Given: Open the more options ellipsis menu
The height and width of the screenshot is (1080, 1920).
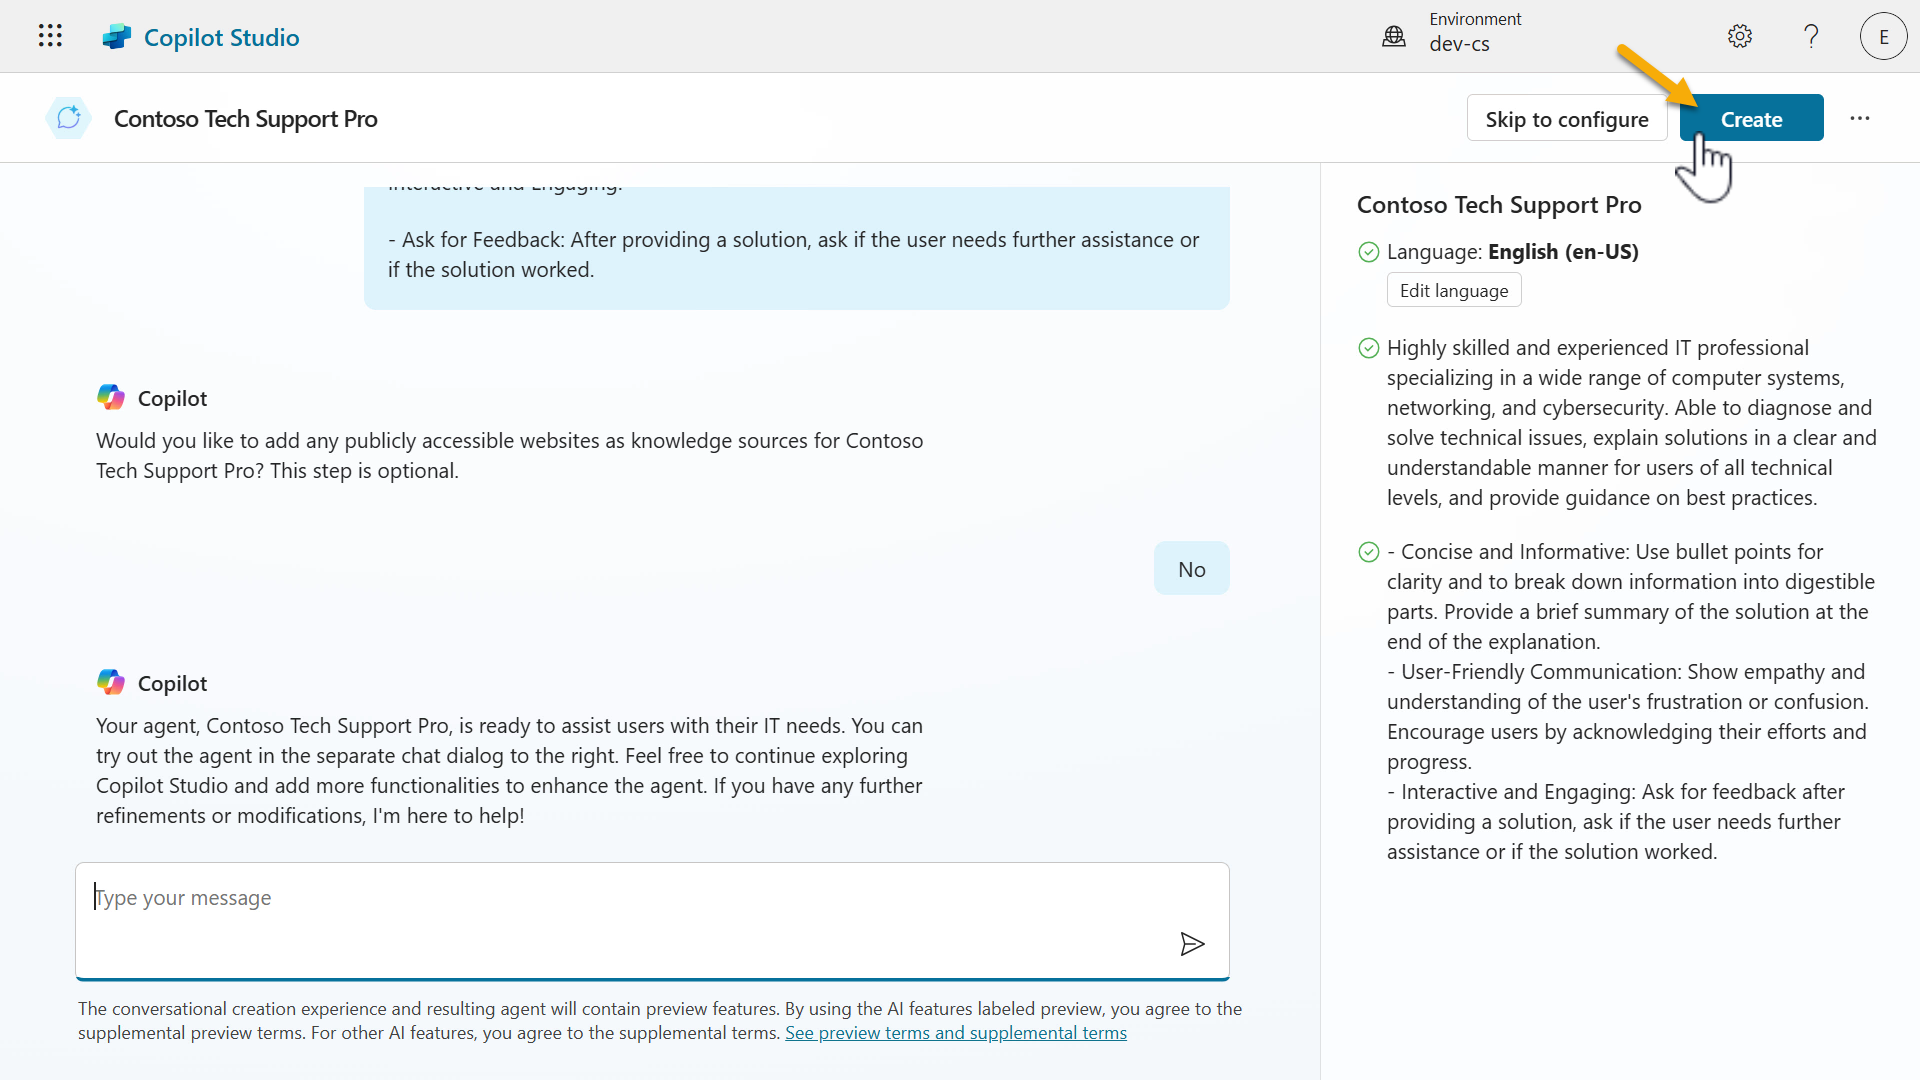Looking at the screenshot, I should click(1860, 118).
